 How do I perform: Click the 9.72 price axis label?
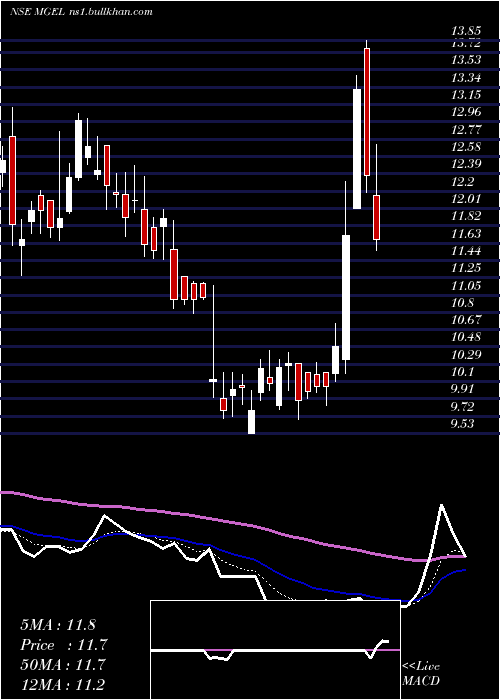click(x=462, y=407)
